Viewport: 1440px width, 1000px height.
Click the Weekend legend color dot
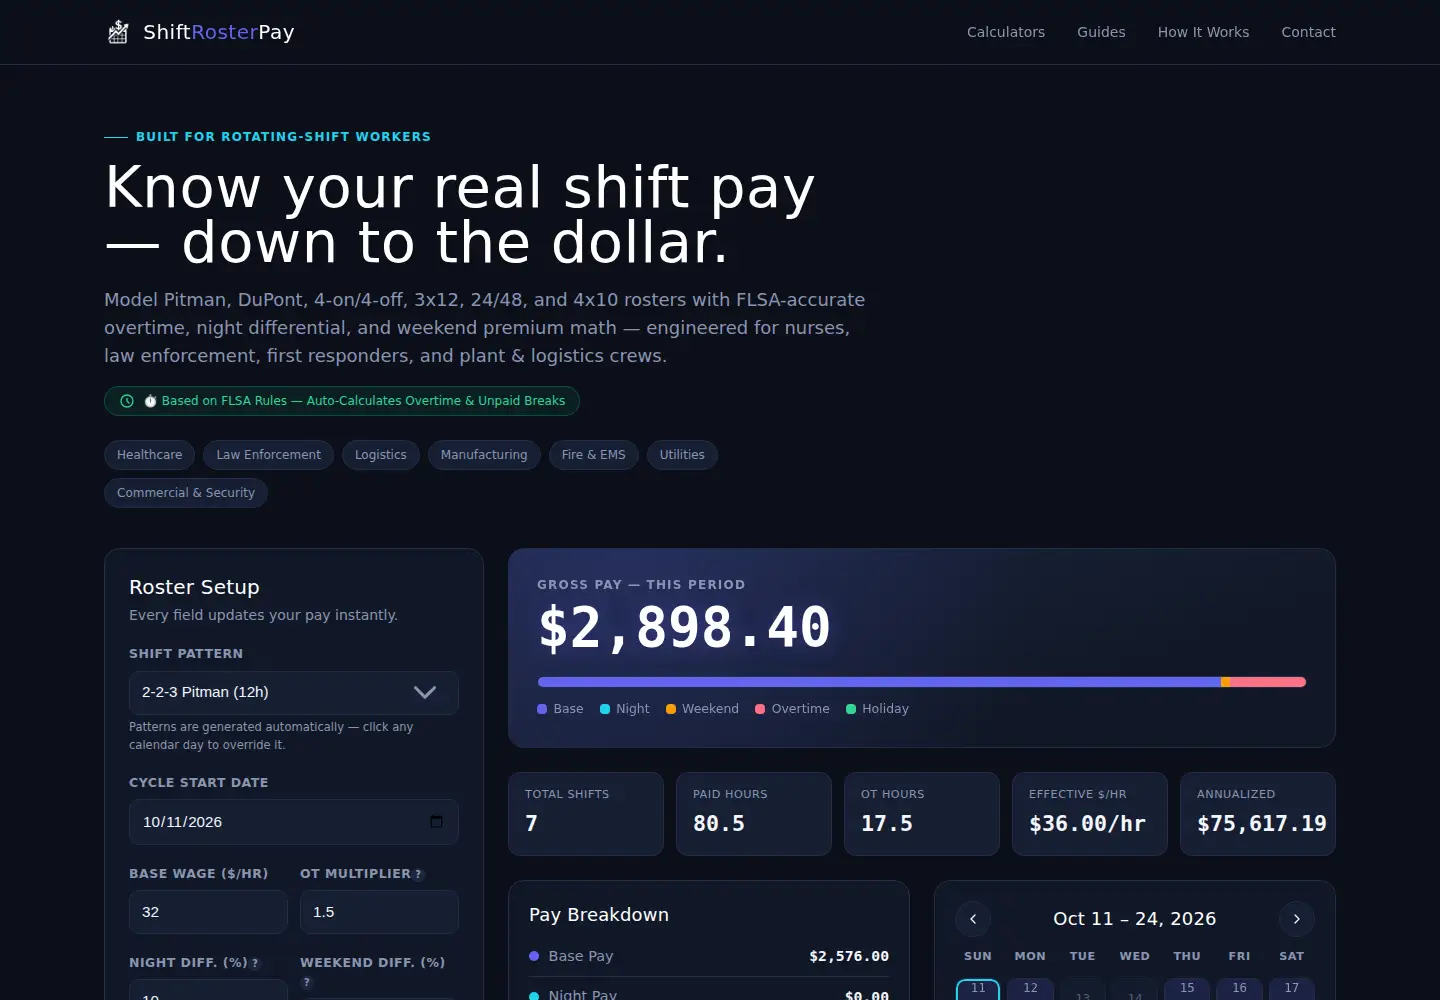click(x=671, y=709)
